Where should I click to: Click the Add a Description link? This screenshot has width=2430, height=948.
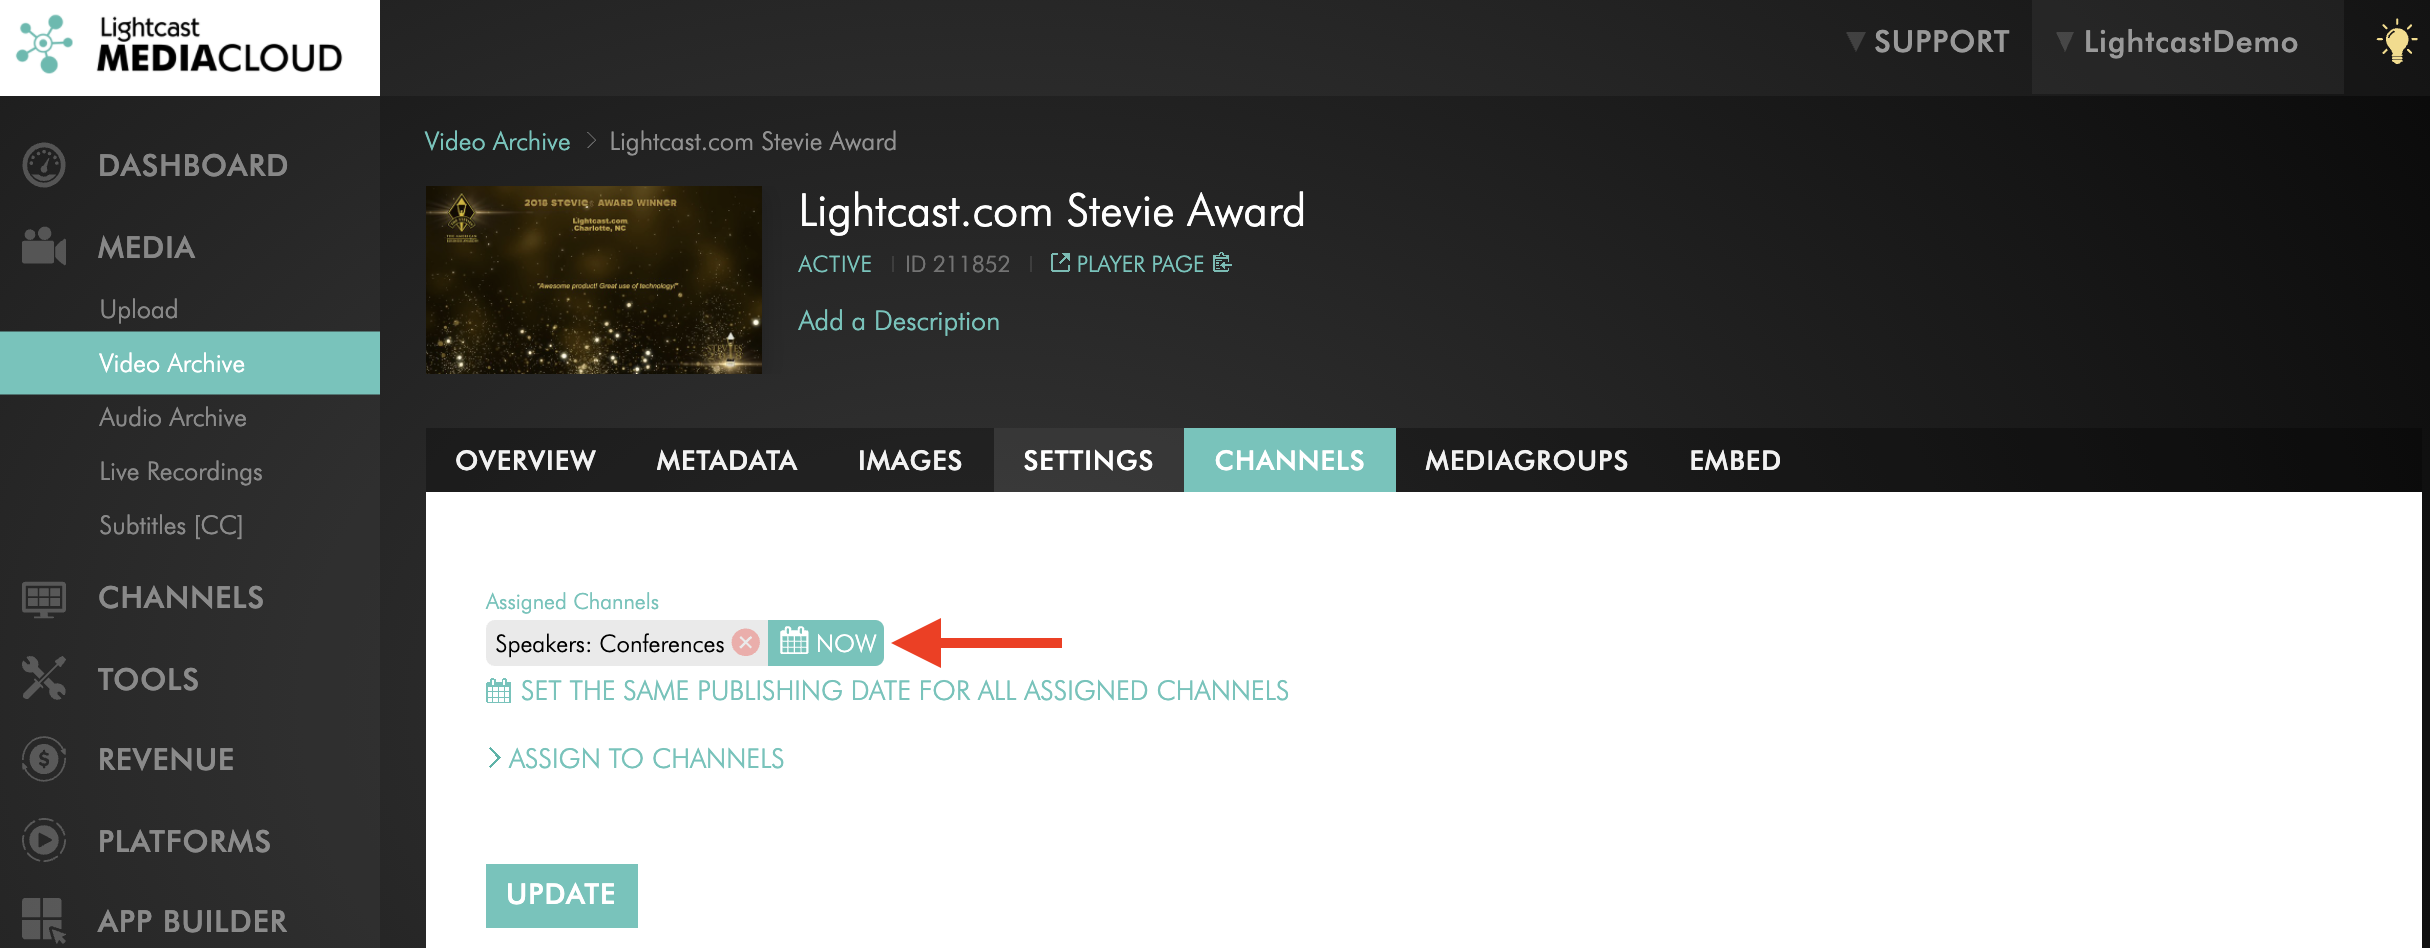point(898,321)
